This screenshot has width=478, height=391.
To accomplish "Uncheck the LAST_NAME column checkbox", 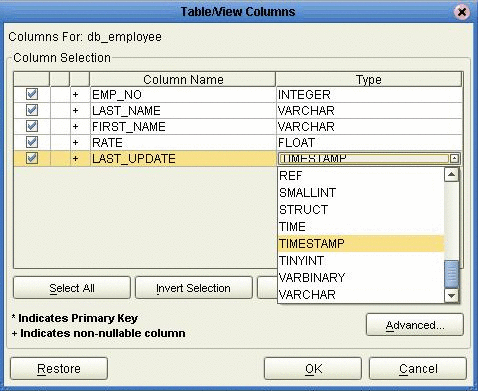I will [x=32, y=110].
